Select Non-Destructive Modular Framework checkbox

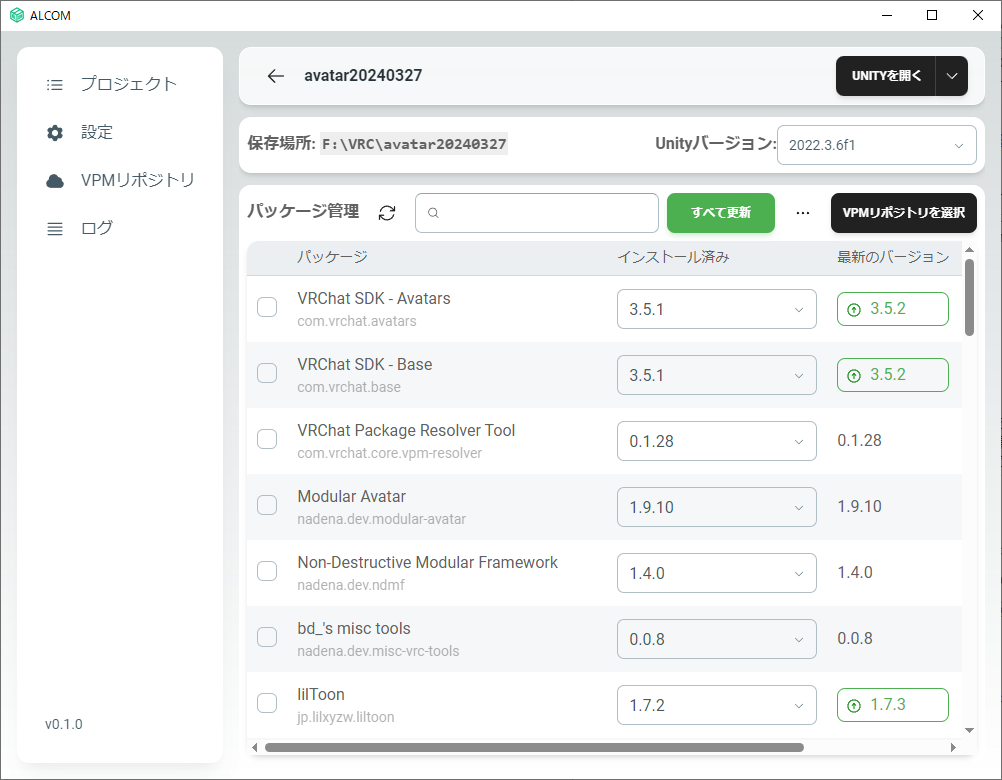tap(267, 571)
